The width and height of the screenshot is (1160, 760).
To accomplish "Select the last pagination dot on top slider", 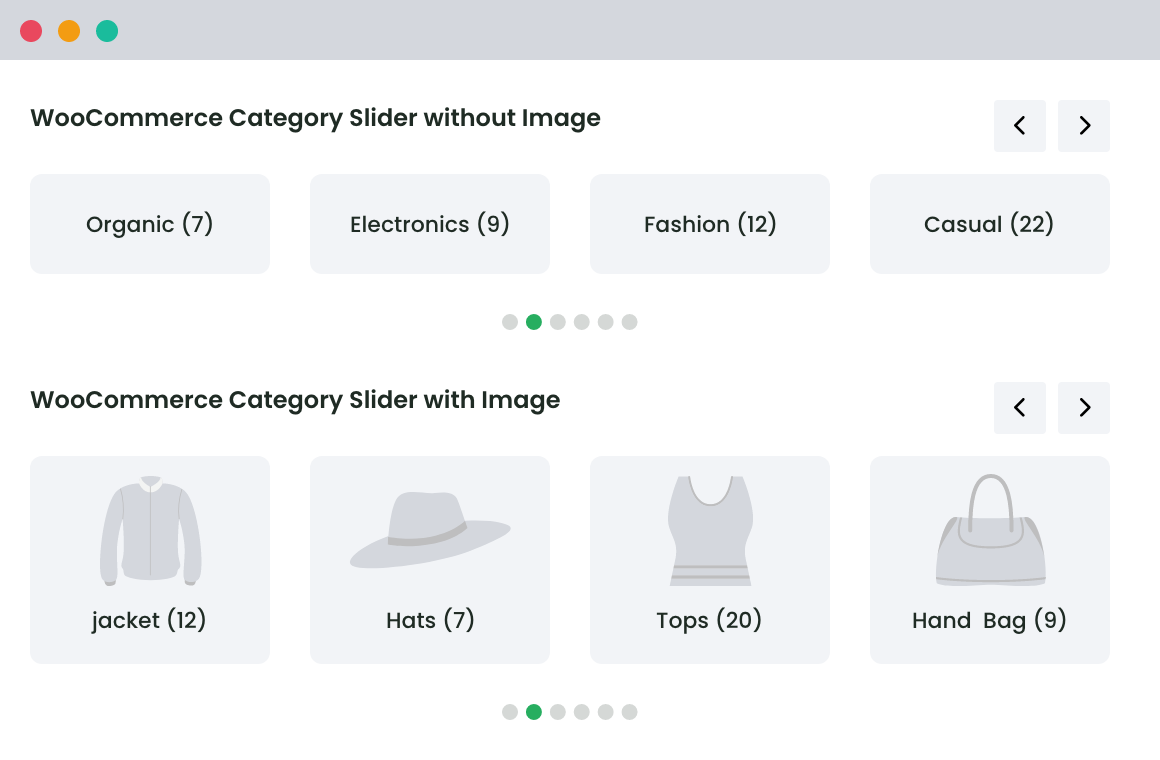I will click(630, 322).
